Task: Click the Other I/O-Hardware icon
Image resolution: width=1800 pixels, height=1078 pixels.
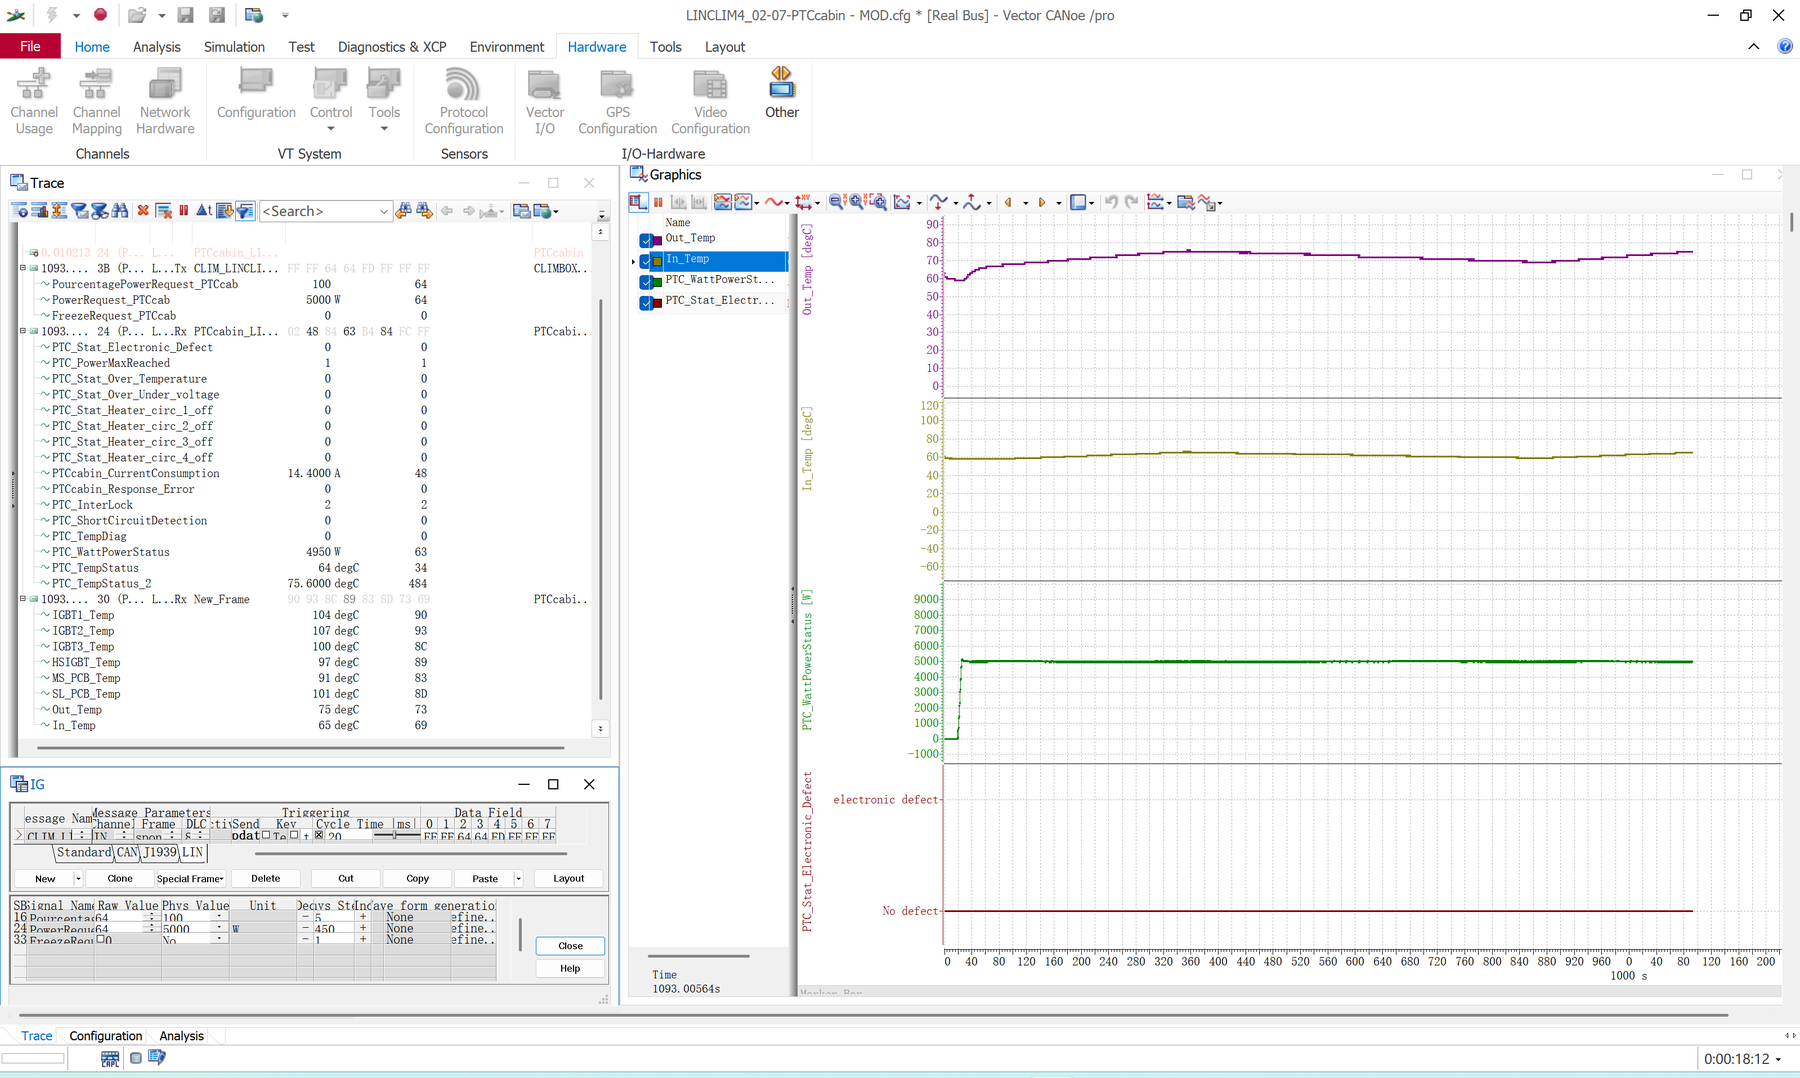Action: click(781, 93)
